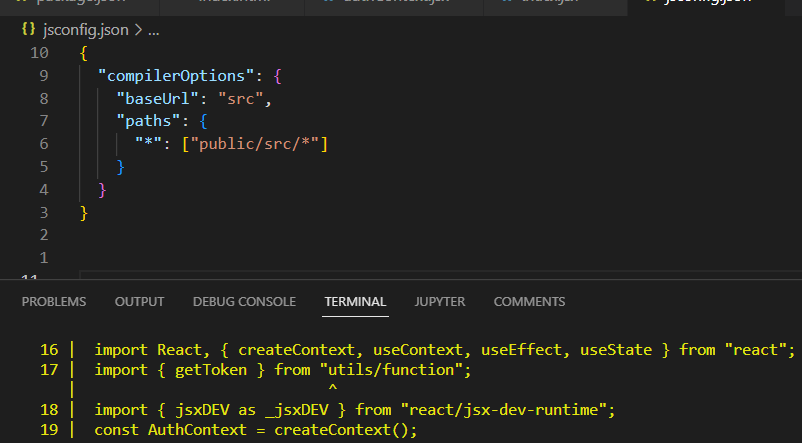This screenshot has width=802, height=443.
Task: Click the caret error marker in terminal
Action: [332, 389]
